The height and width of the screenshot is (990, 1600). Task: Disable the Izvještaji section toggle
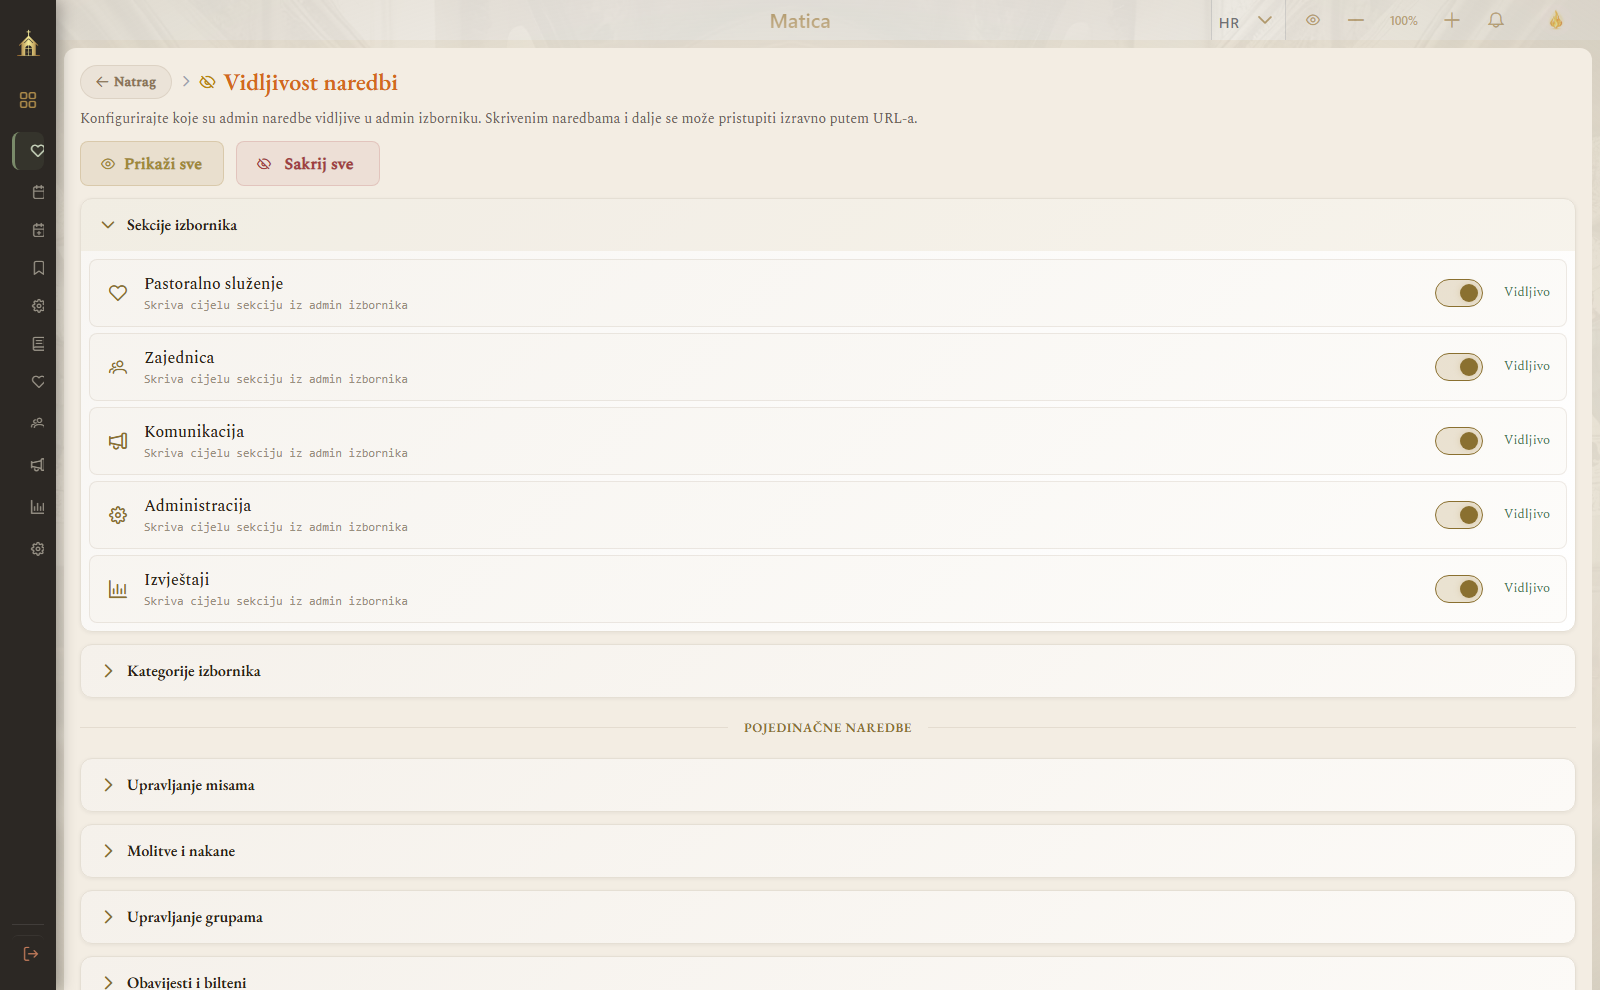[x=1459, y=589]
